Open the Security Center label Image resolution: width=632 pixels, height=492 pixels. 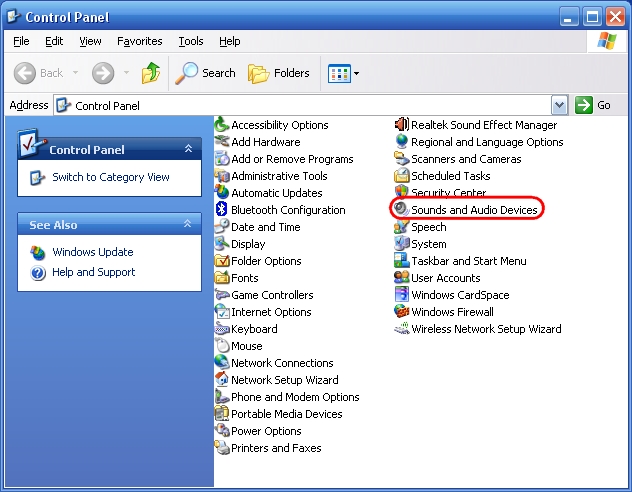[x=448, y=193]
